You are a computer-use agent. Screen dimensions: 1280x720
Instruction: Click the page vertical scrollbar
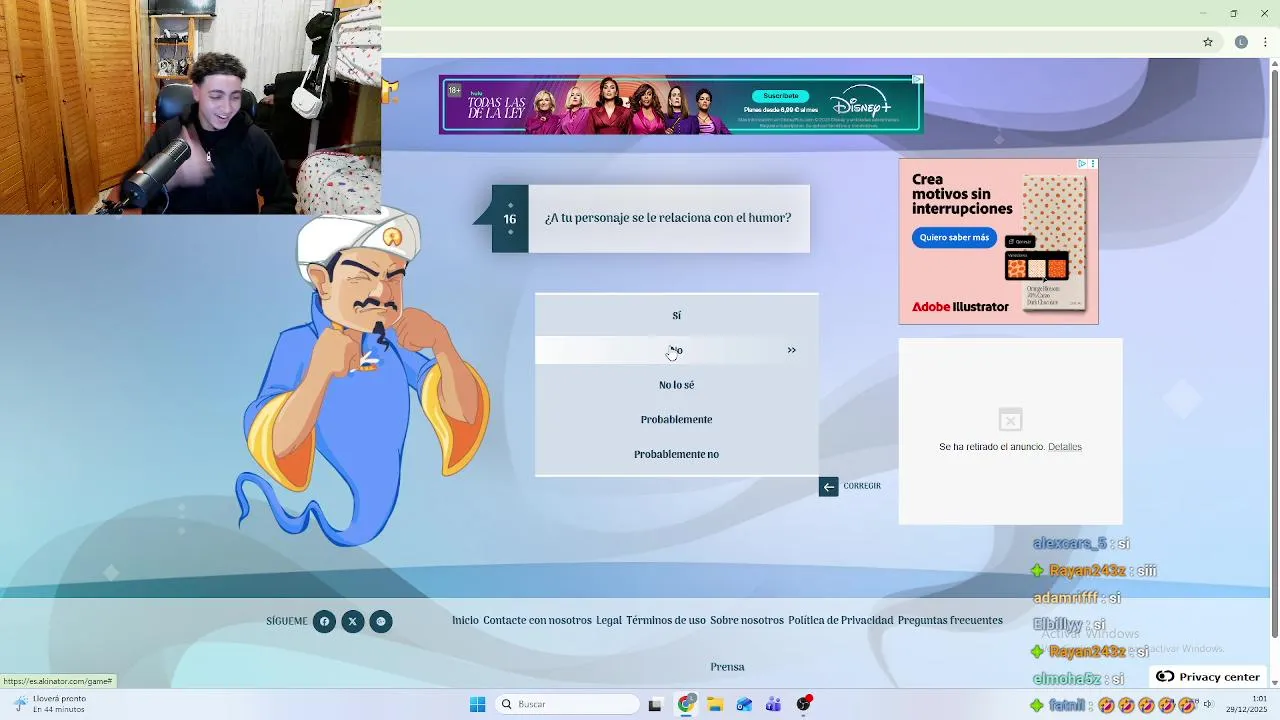pos(1274,354)
